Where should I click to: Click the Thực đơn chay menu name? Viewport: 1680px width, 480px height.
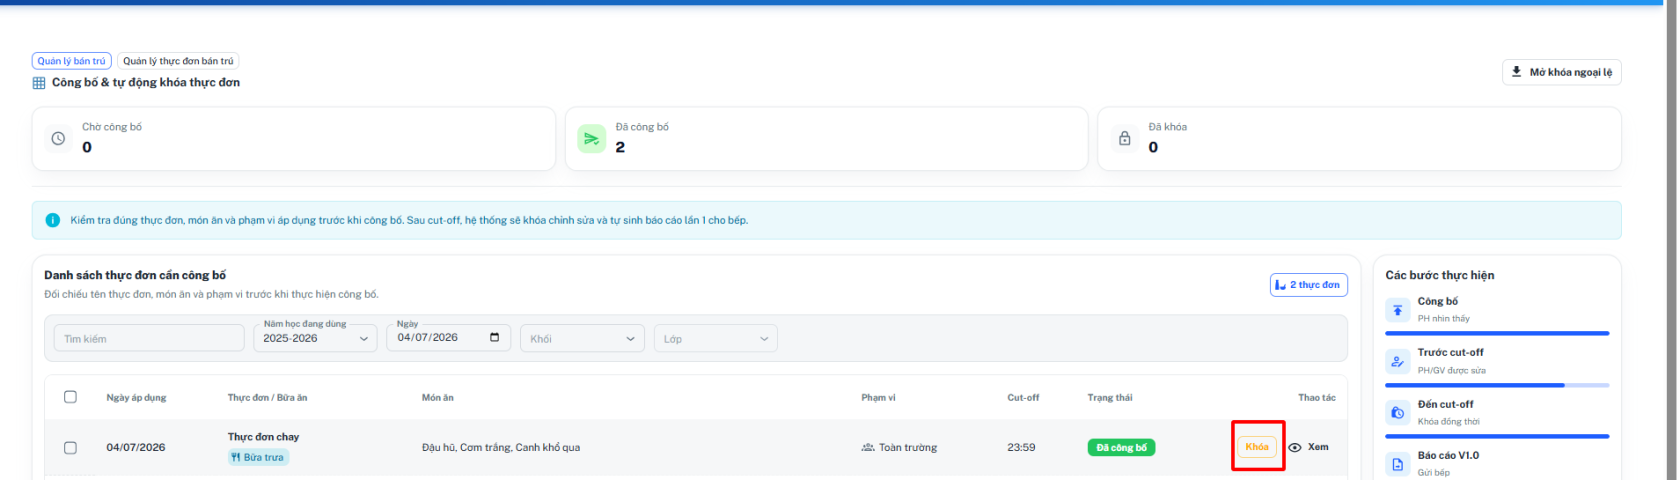coord(263,437)
